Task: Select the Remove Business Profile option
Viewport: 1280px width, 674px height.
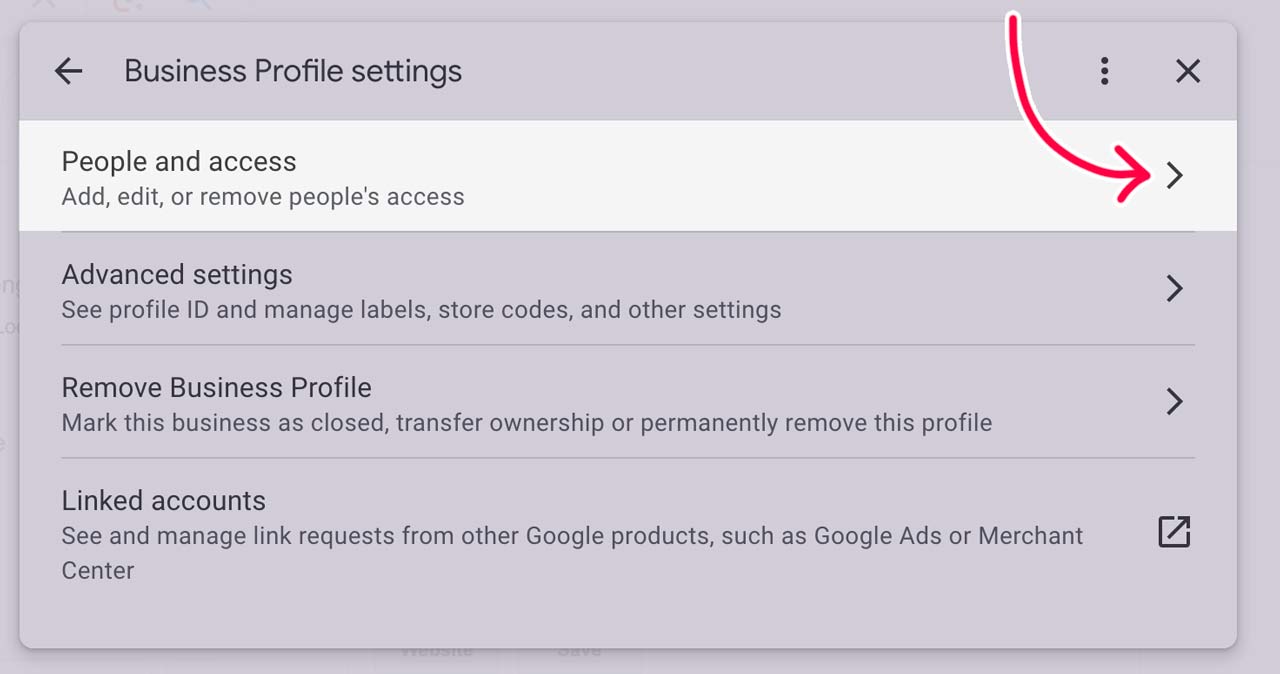Action: click(217, 387)
